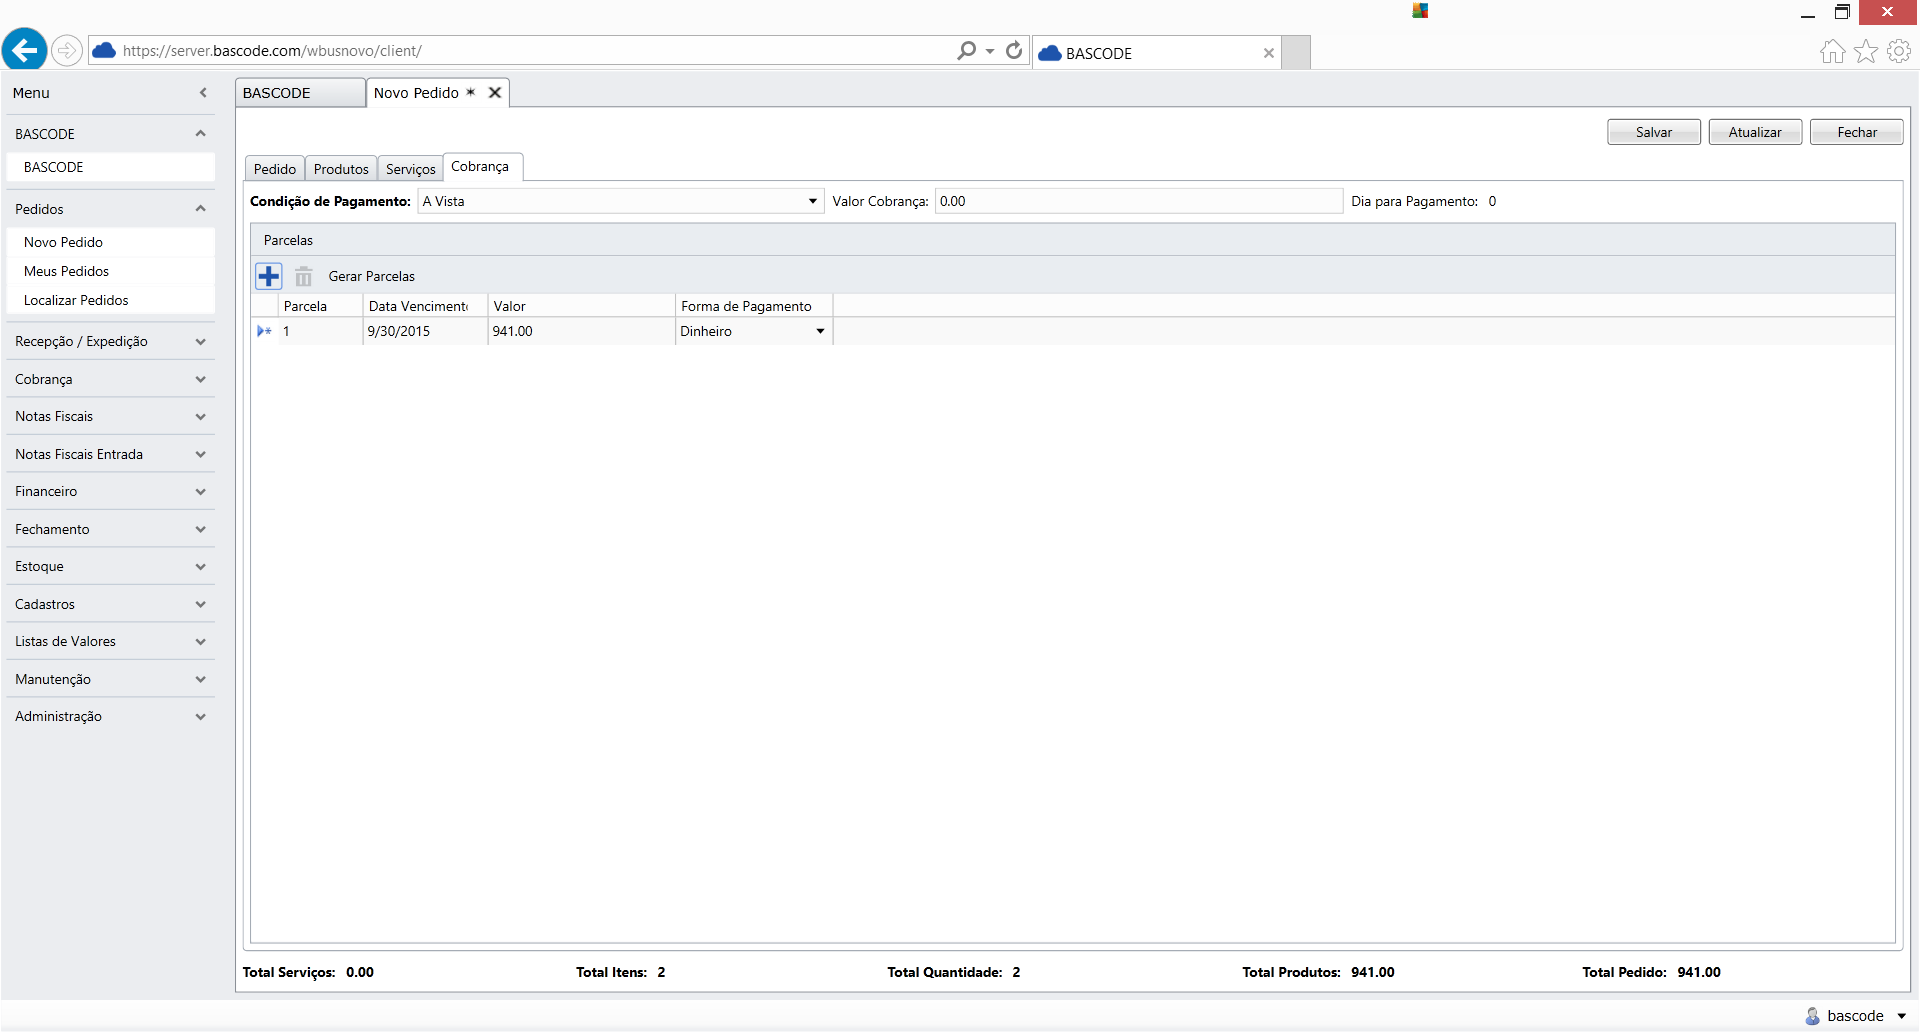Click the browser forward arrow button

(67, 50)
